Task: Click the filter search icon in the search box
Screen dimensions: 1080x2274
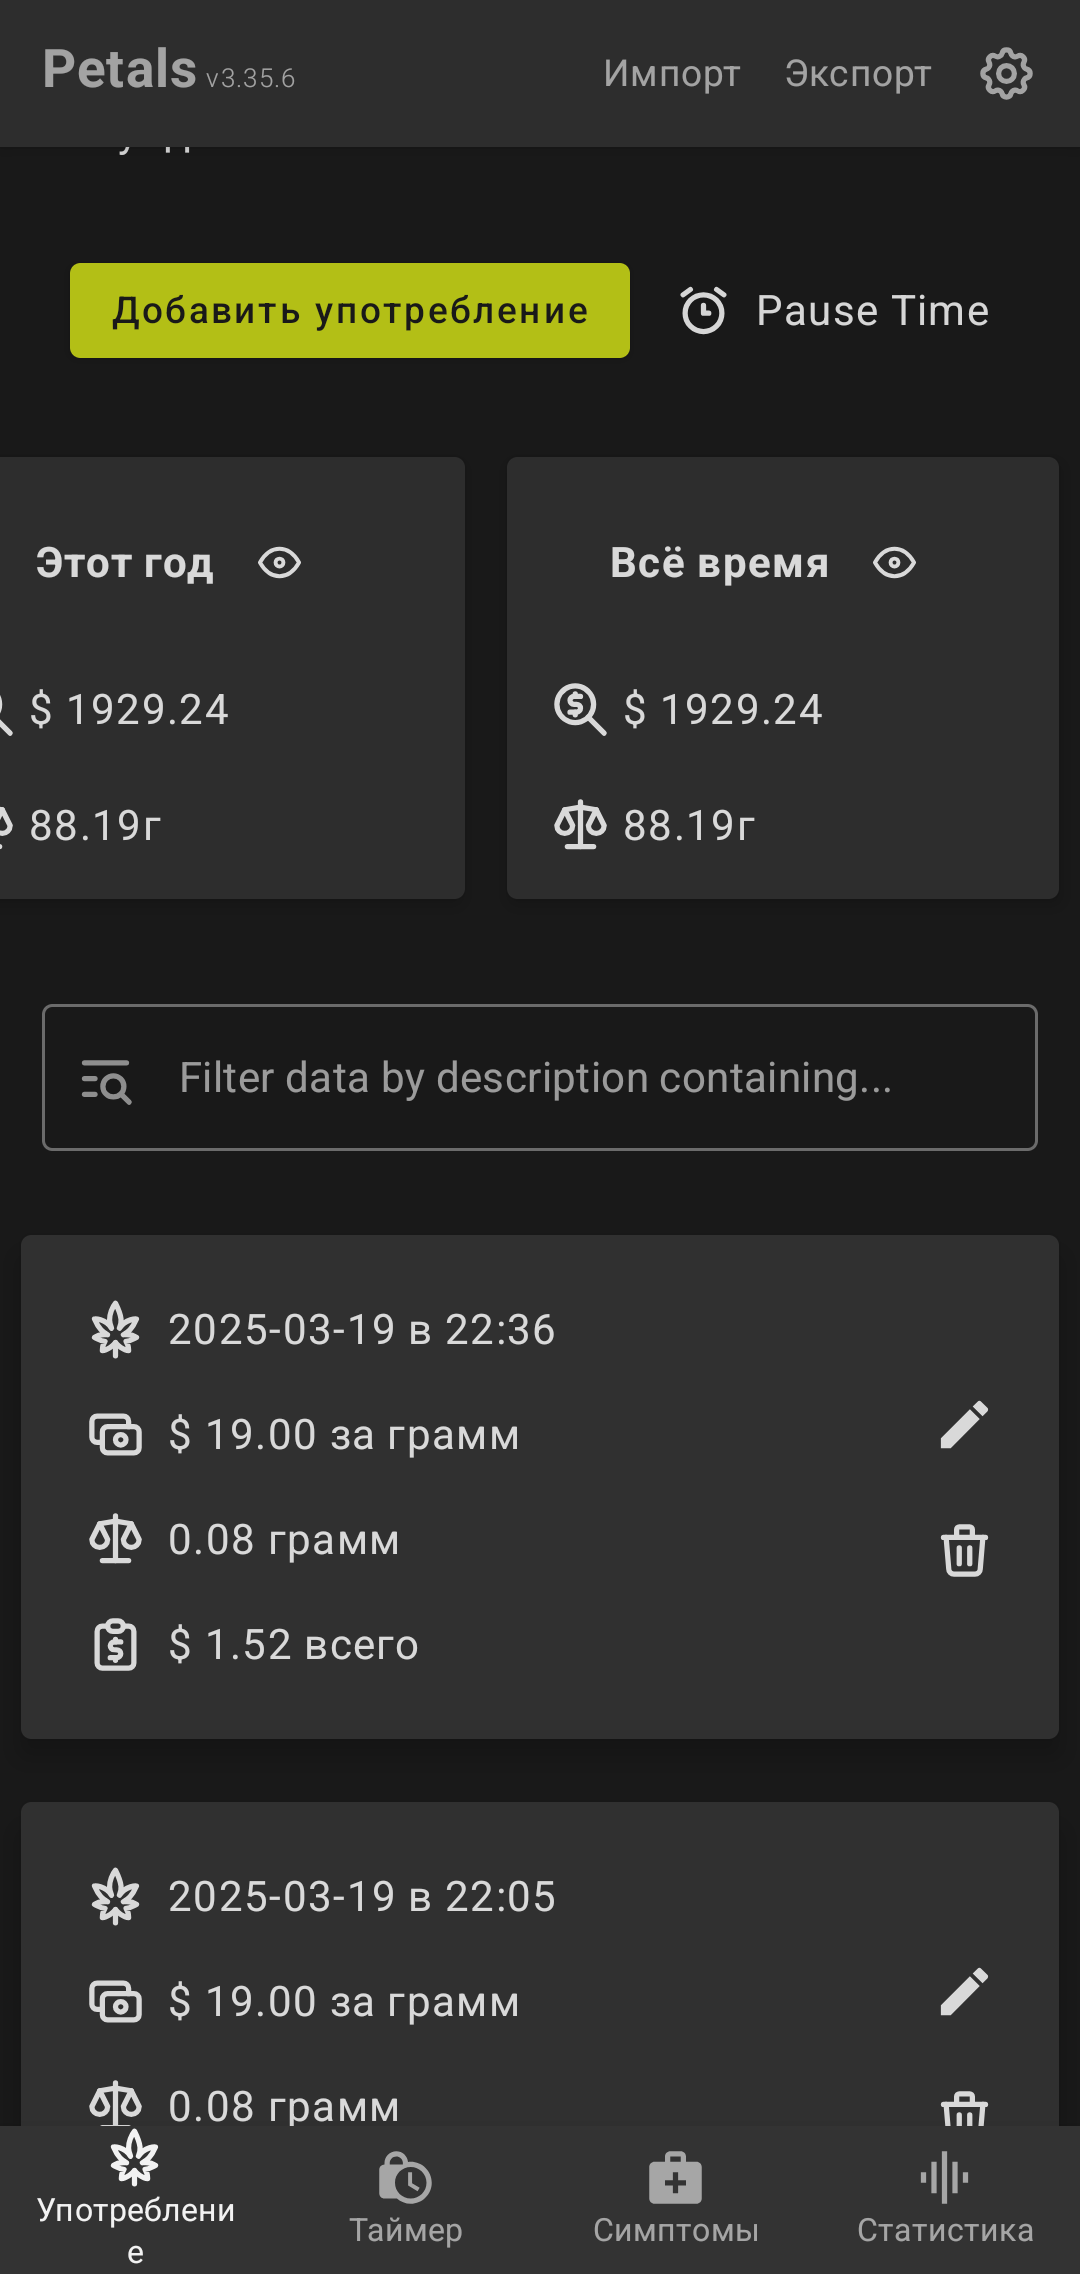Action: (106, 1080)
